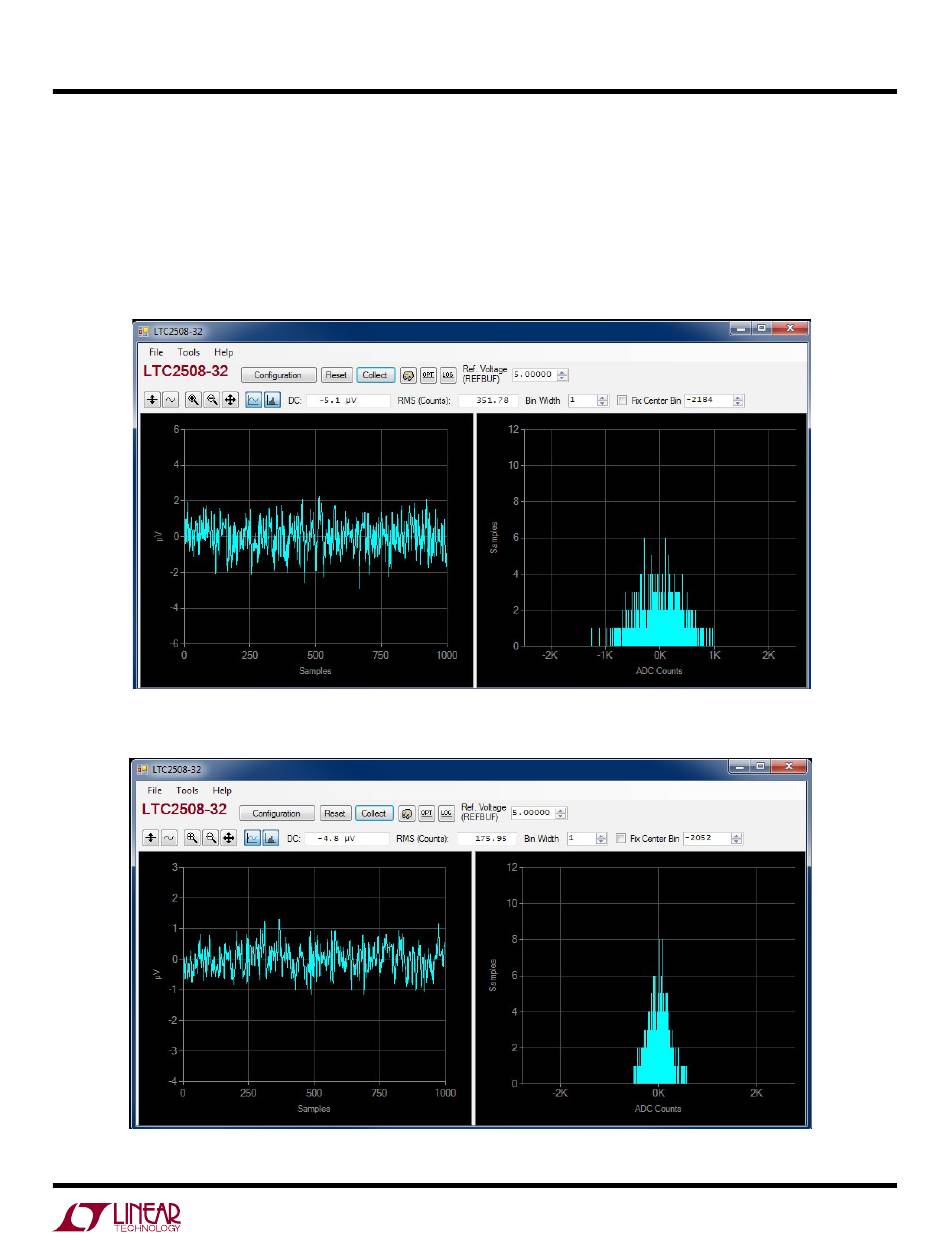Viewport: 950px width, 1241px height.
Task: Click the Configuration button in the lower window
Action: point(277,813)
